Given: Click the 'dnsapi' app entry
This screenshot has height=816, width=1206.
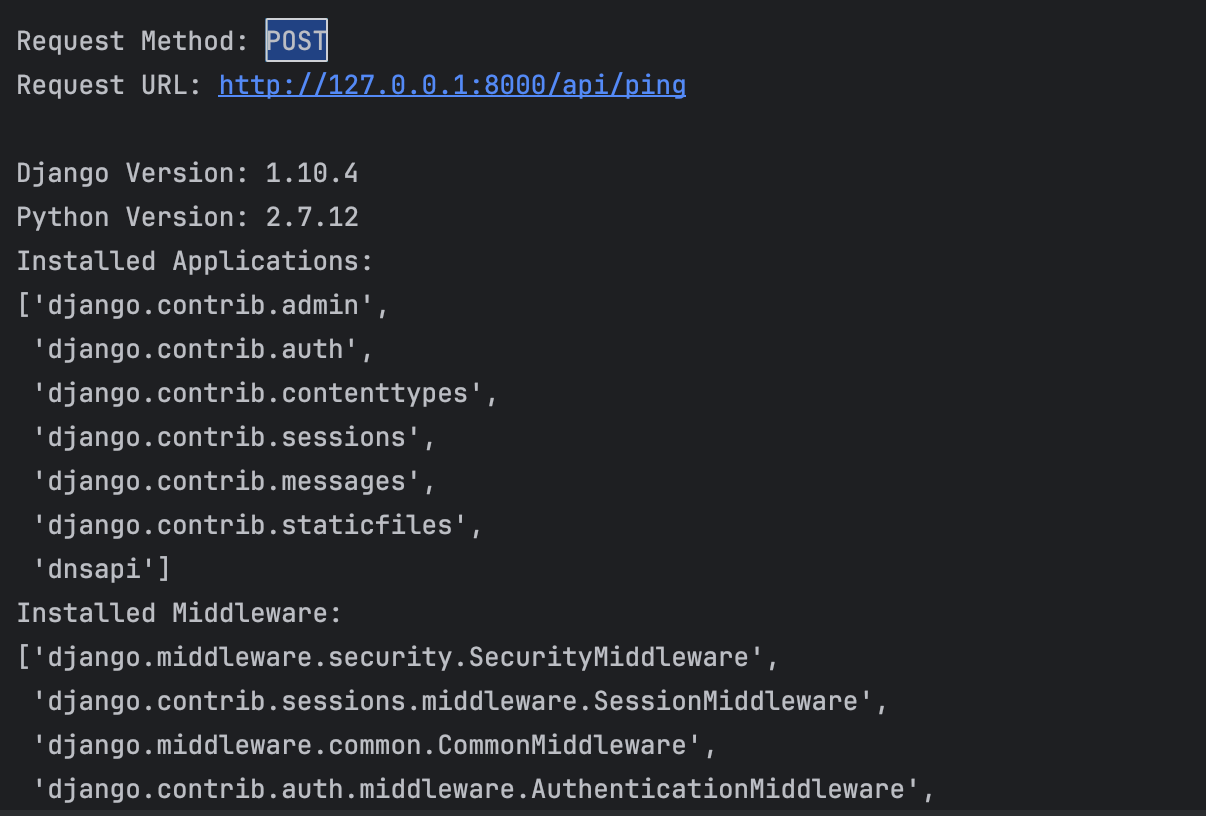Looking at the screenshot, I should pyautogui.click(x=101, y=569).
